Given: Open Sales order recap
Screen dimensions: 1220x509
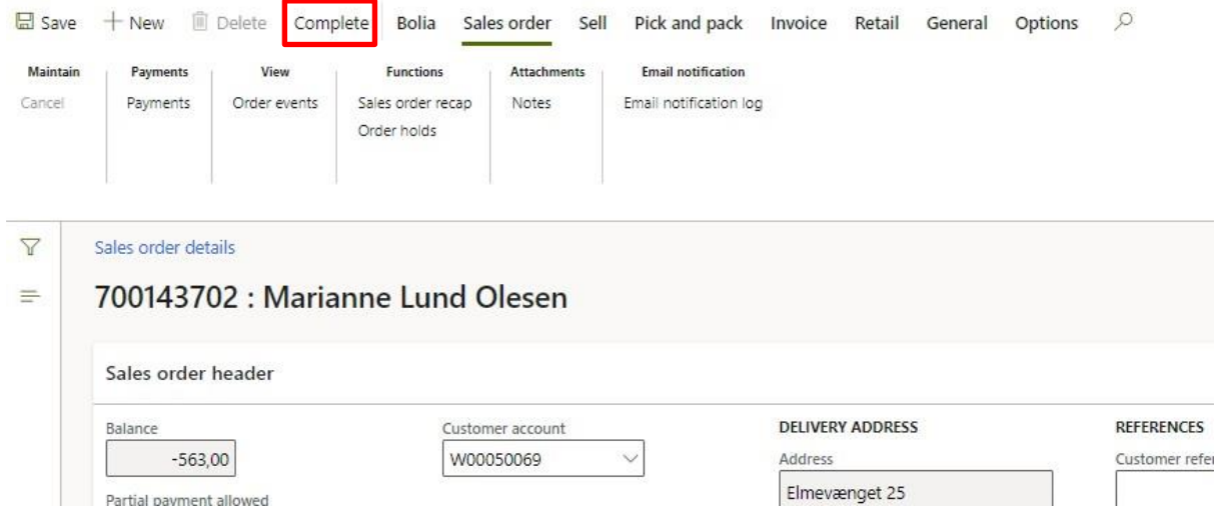Looking at the screenshot, I should [414, 103].
